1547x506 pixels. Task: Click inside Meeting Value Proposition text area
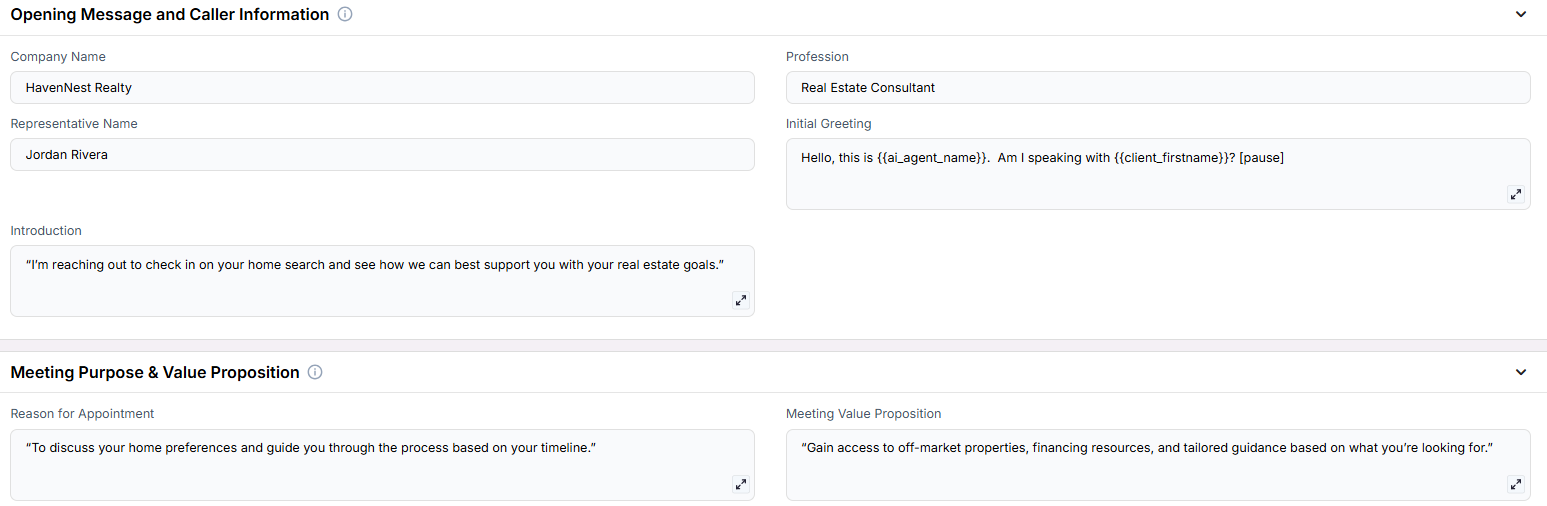pos(1158,465)
